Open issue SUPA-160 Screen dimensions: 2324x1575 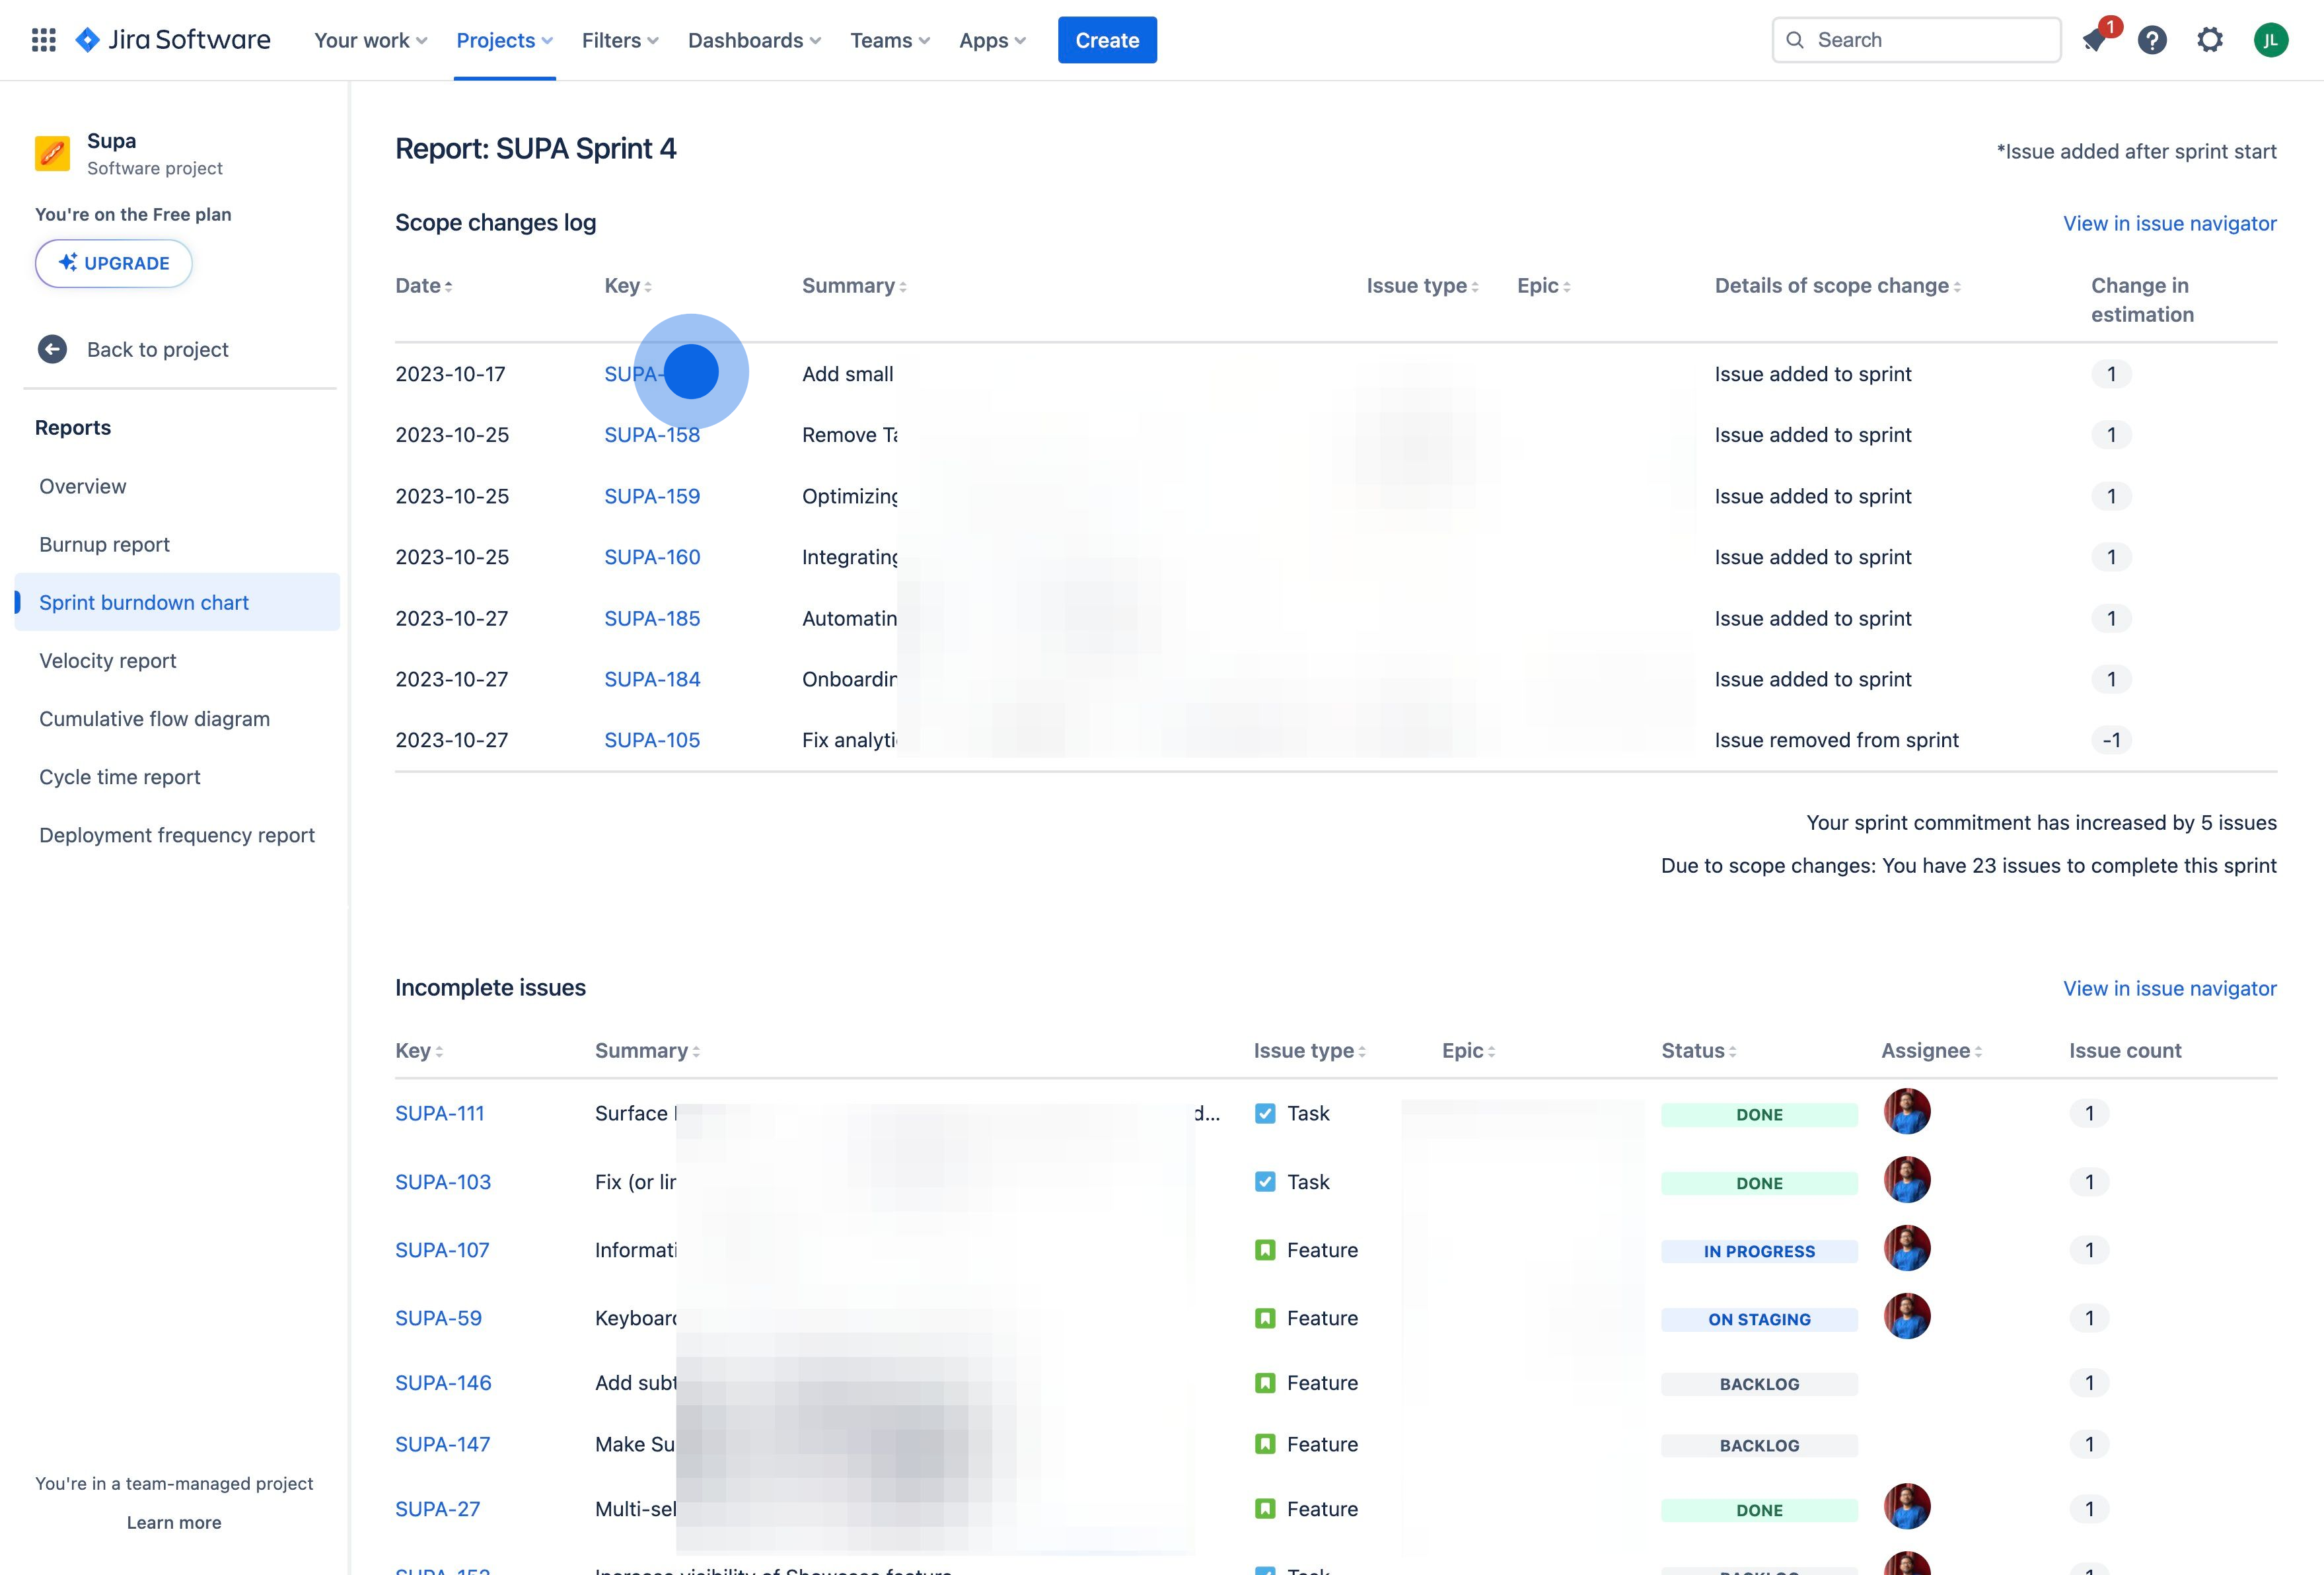coord(652,557)
